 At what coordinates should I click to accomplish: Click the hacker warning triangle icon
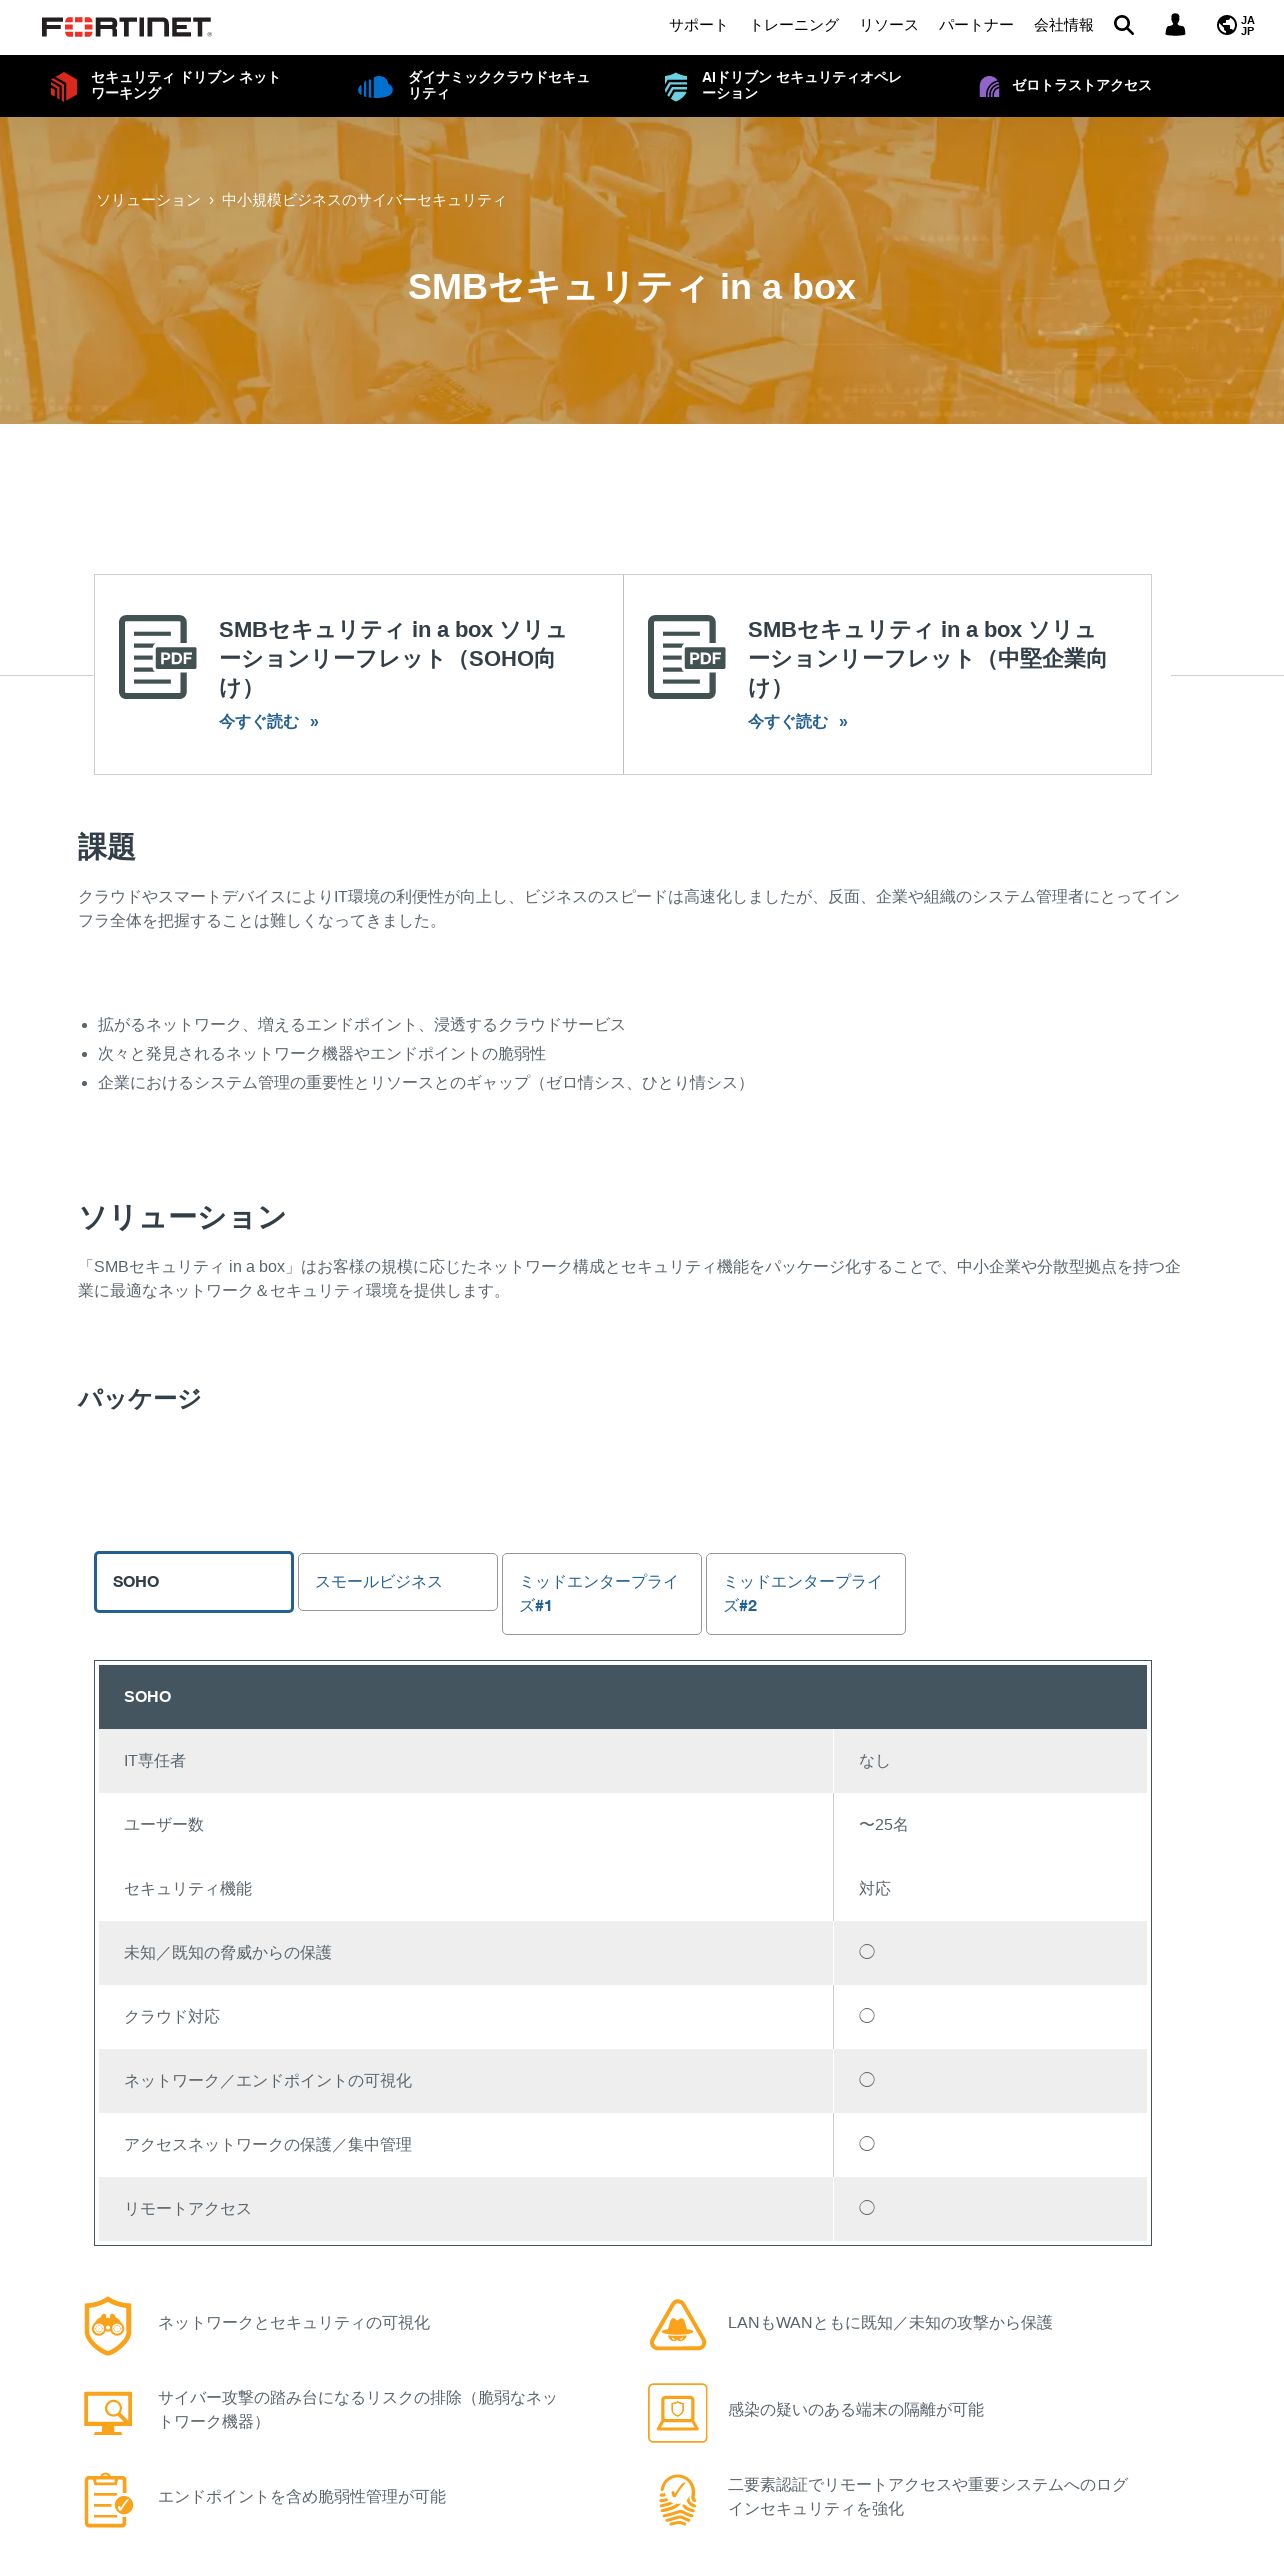pyautogui.click(x=678, y=2324)
